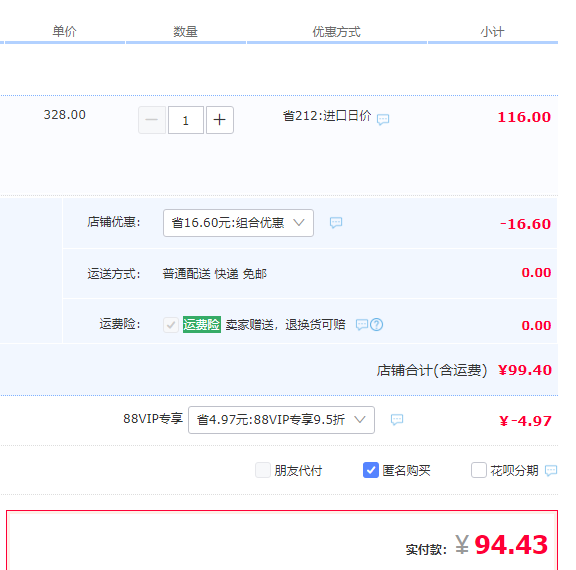Click the comment icon beside 省212:进口日价
The width and height of the screenshot is (576, 570).
[383, 119]
